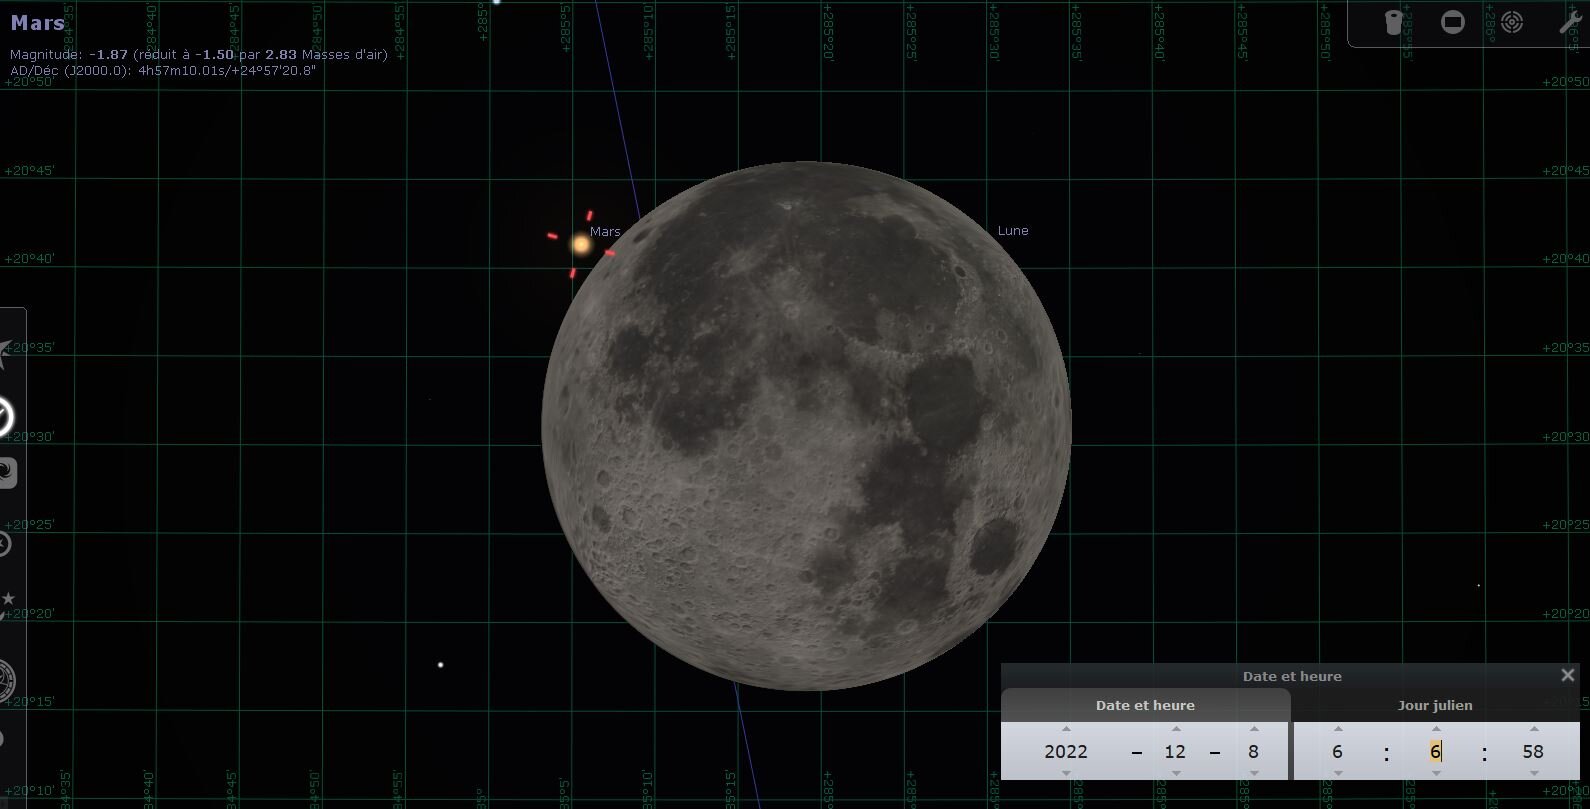Increase the seconds 58 with the up arrow
The height and width of the screenshot is (809, 1590).
click(1533, 729)
